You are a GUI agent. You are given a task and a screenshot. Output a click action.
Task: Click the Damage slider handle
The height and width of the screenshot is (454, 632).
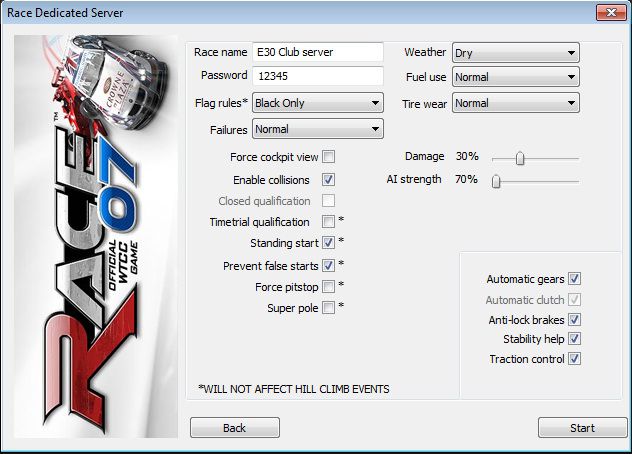pos(520,158)
